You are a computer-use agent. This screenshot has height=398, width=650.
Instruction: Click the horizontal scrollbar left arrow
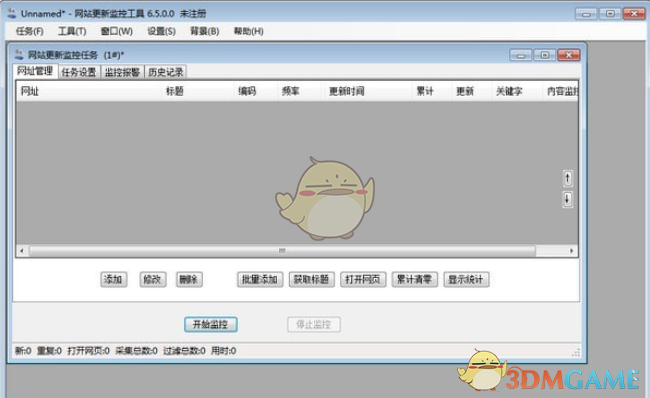pyautogui.click(x=22, y=250)
